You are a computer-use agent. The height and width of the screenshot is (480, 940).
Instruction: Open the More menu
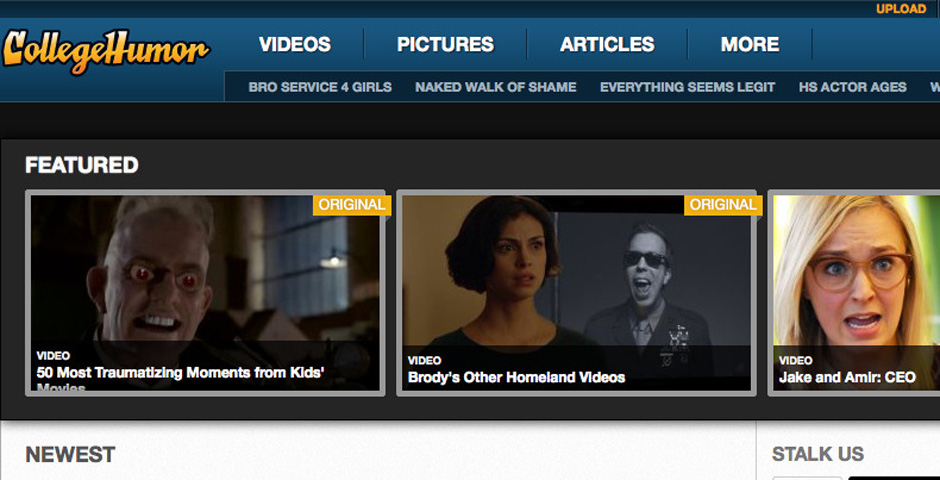750,44
